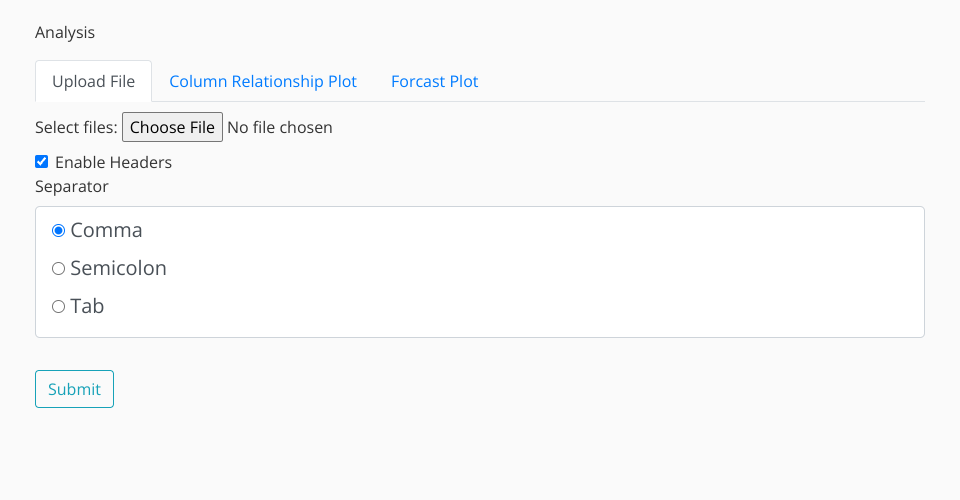
Task: Select the Tab separator radio button
Action: pos(59,306)
